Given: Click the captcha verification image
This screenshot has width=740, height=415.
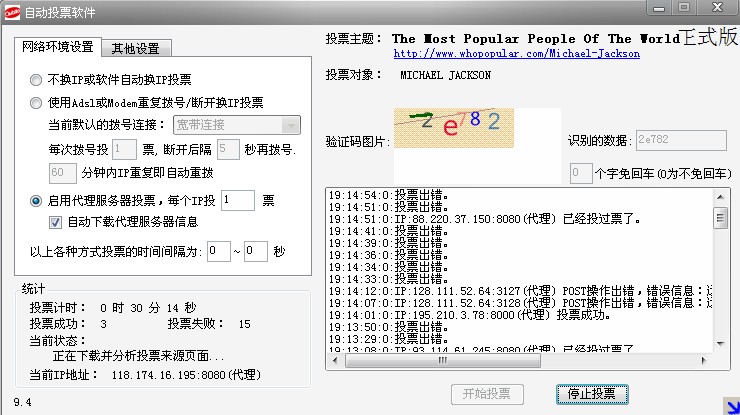Looking at the screenshot, I should point(454,128).
